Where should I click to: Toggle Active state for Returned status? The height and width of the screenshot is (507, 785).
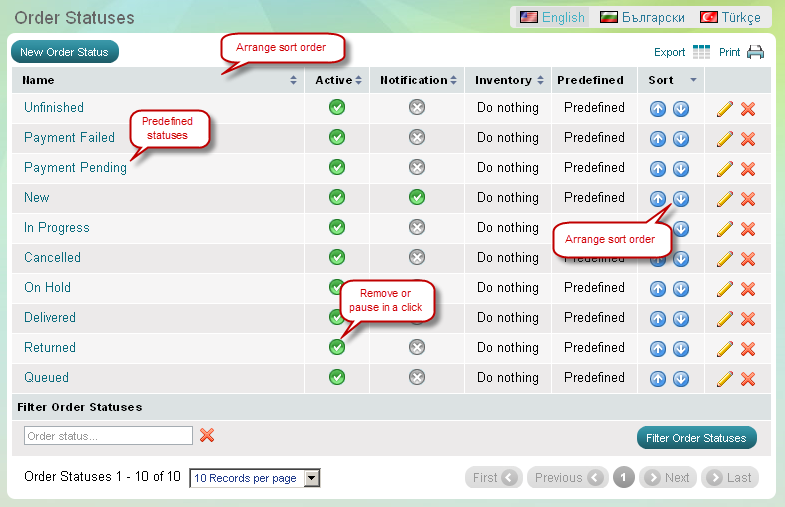tap(337, 347)
